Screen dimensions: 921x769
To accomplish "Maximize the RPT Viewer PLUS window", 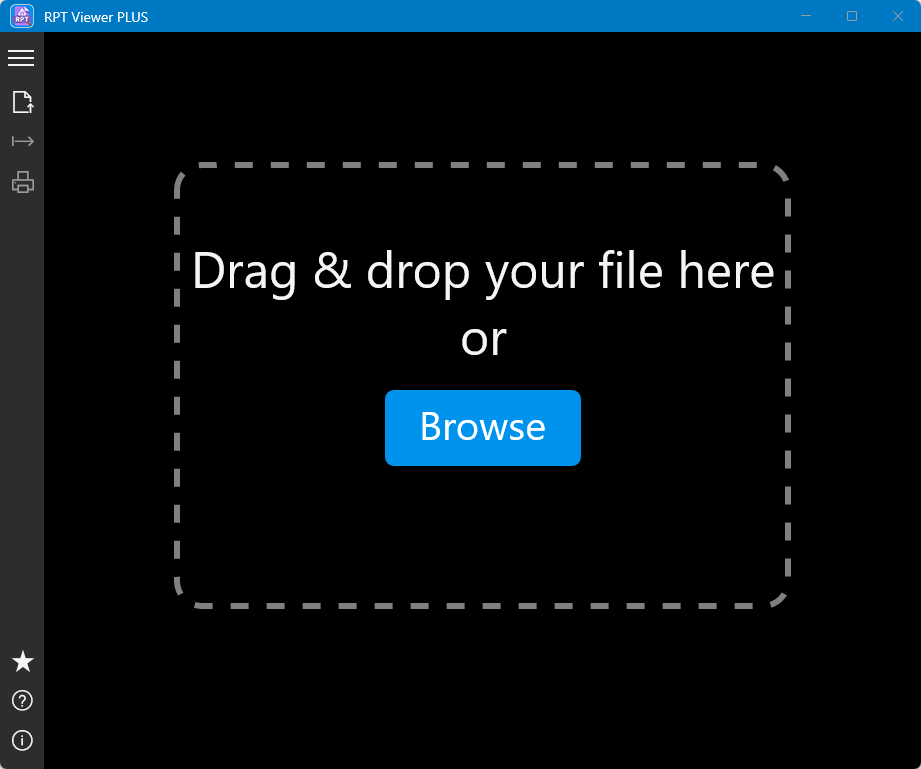I will coord(852,16).
